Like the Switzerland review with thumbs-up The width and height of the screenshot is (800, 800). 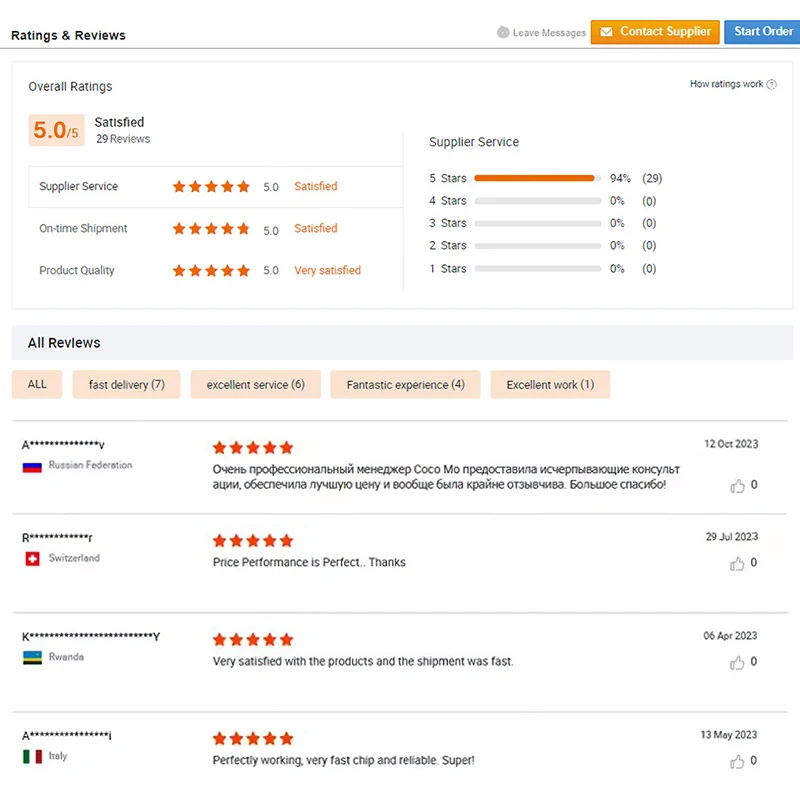point(737,564)
